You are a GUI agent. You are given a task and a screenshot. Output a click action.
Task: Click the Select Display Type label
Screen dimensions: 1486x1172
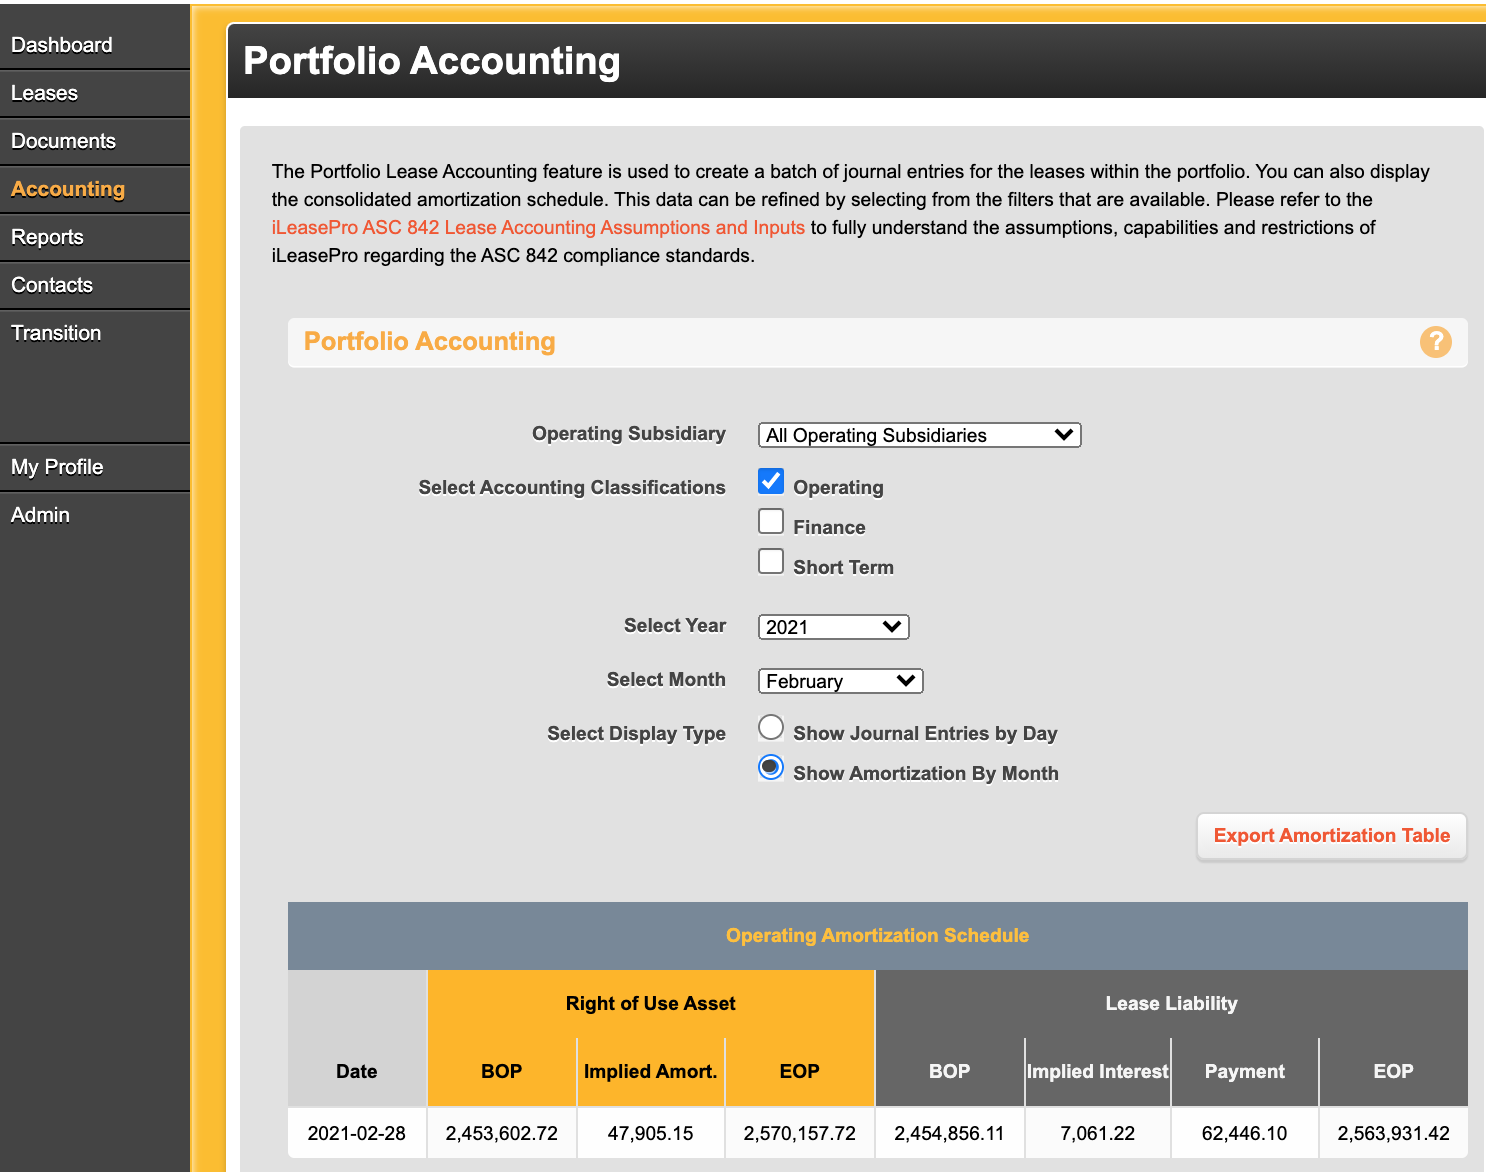pos(636,733)
